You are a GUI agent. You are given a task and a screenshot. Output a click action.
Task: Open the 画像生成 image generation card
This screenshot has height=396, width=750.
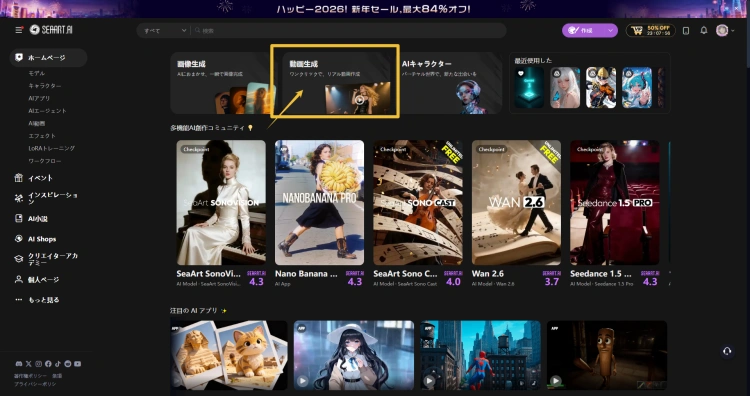[222, 83]
